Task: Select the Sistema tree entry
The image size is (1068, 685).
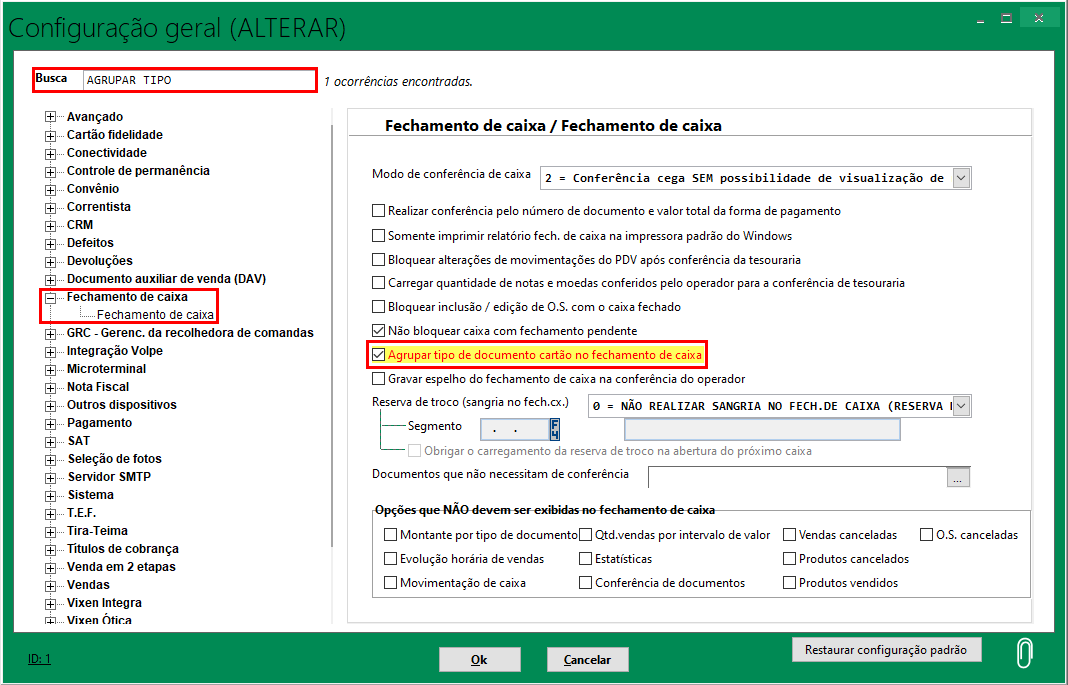Action: [x=91, y=495]
